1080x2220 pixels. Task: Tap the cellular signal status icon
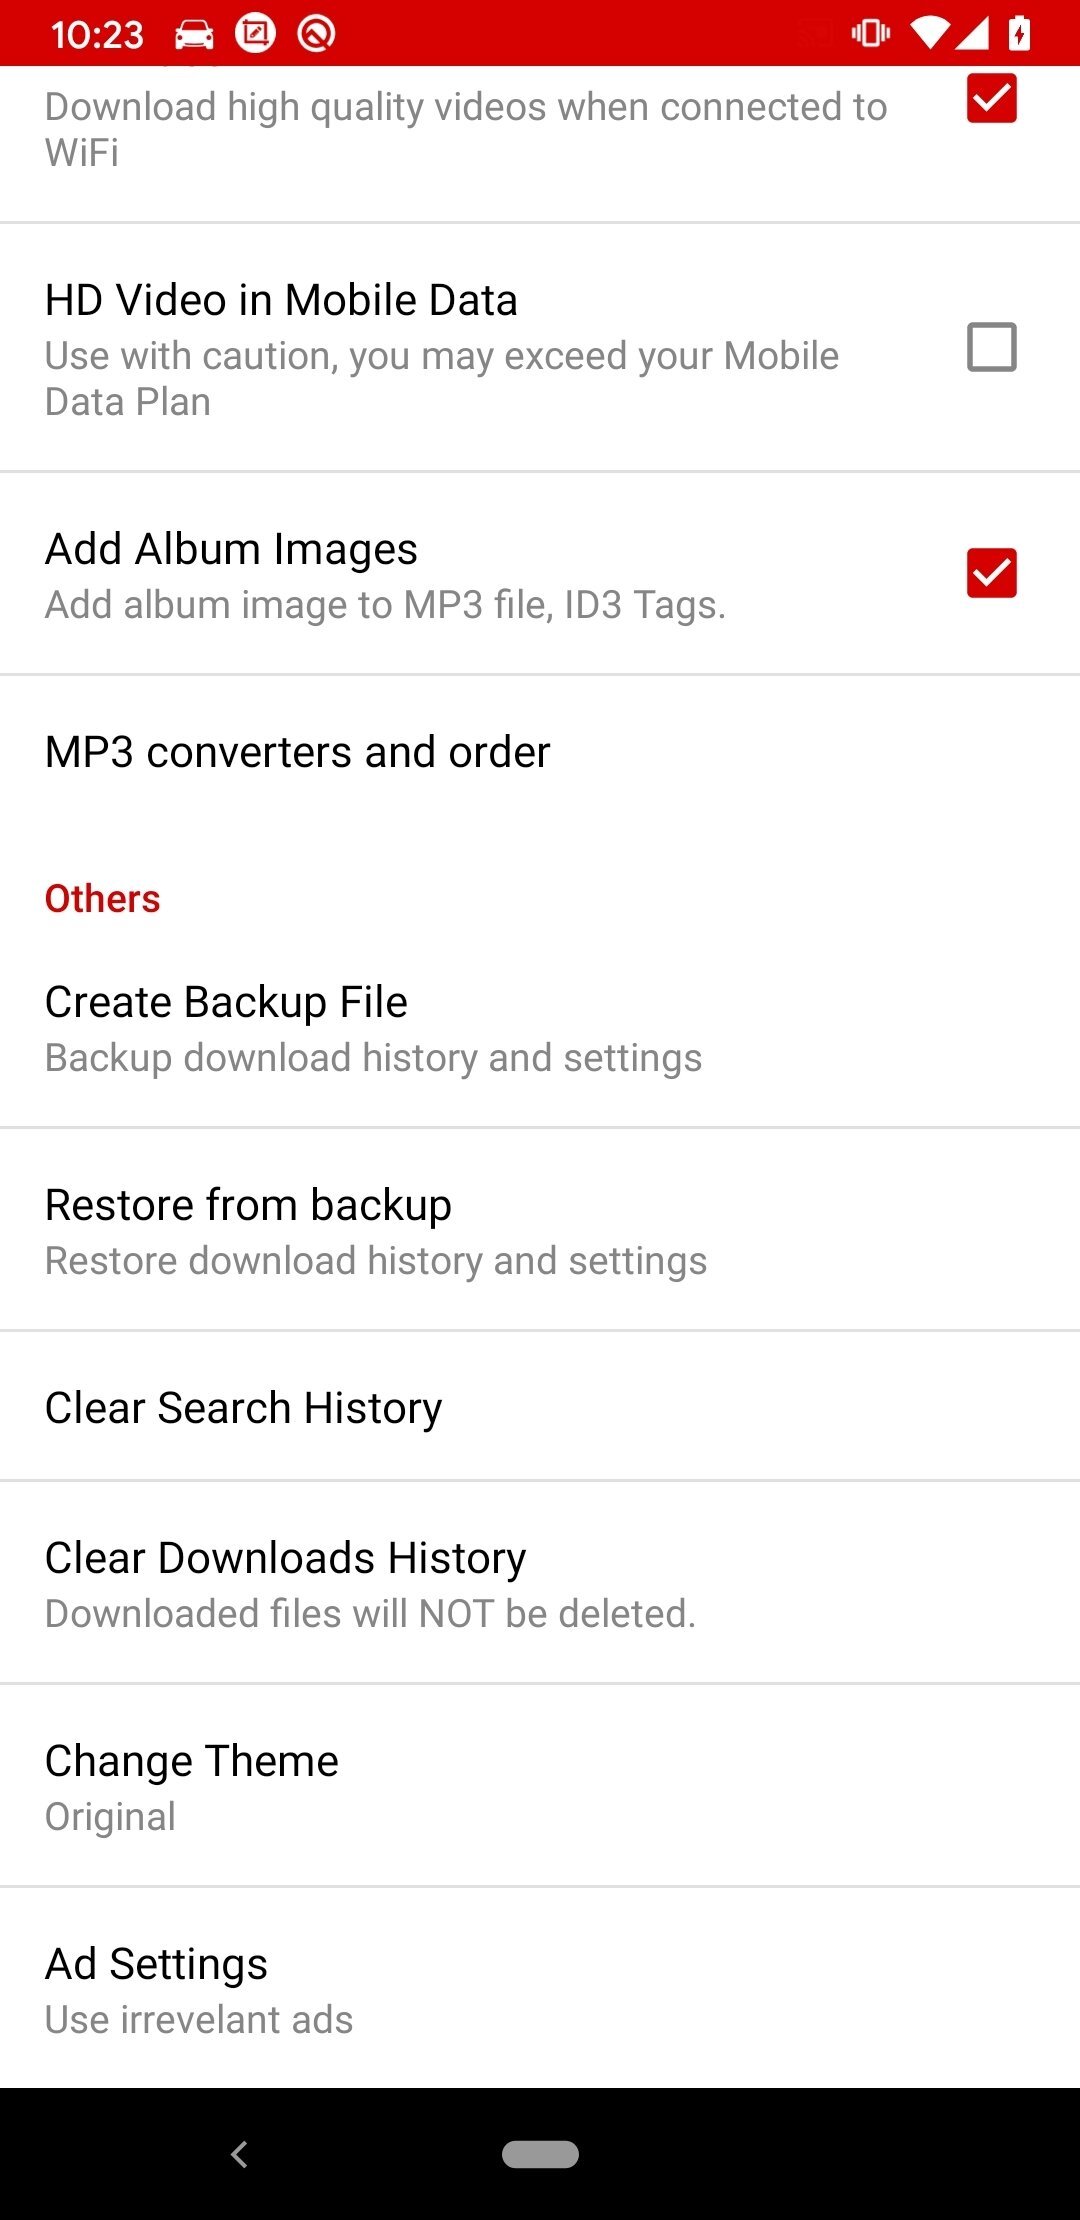[x=971, y=34]
